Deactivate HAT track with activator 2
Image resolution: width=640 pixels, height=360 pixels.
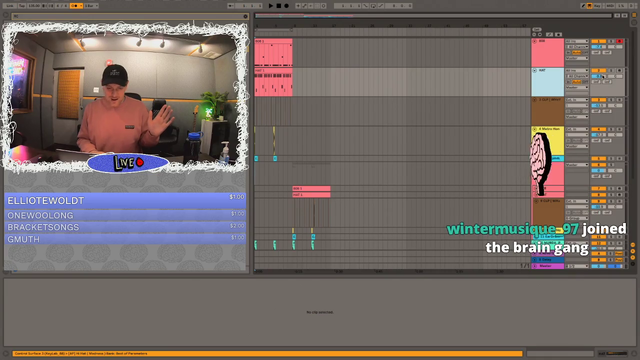click(x=599, y=70)
